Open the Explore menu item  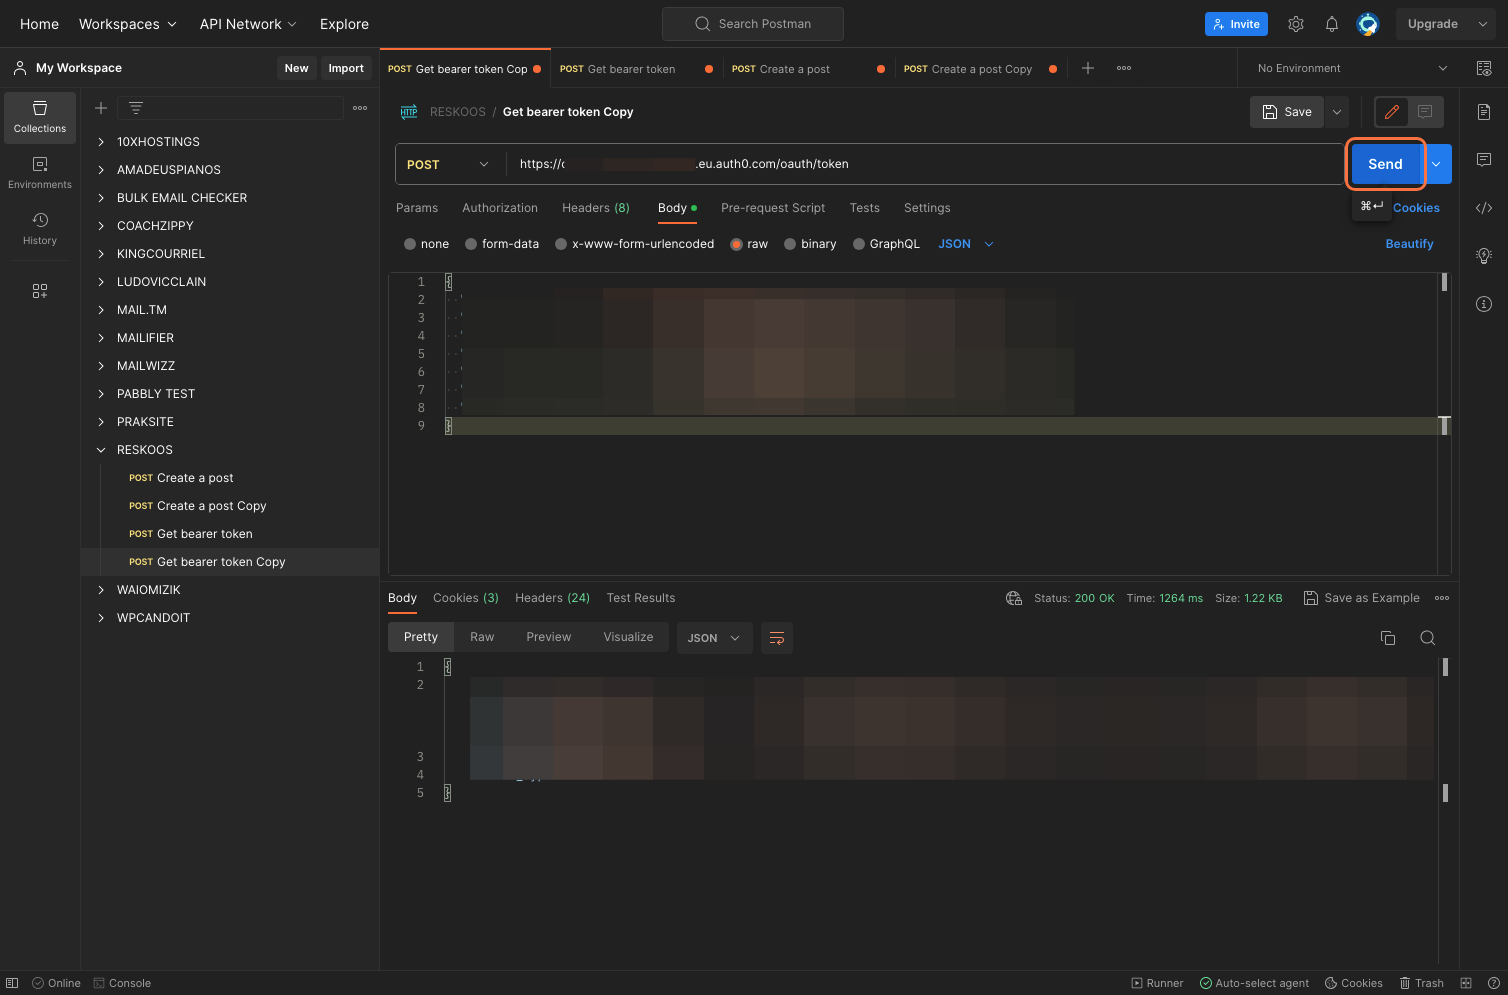tap(344, 24)
